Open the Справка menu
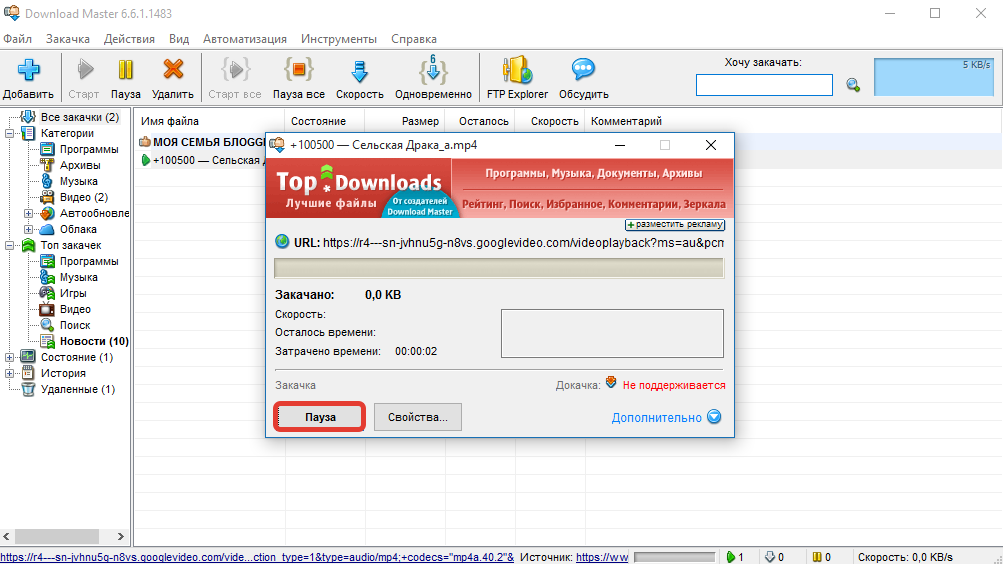 [x=414, y=39]
